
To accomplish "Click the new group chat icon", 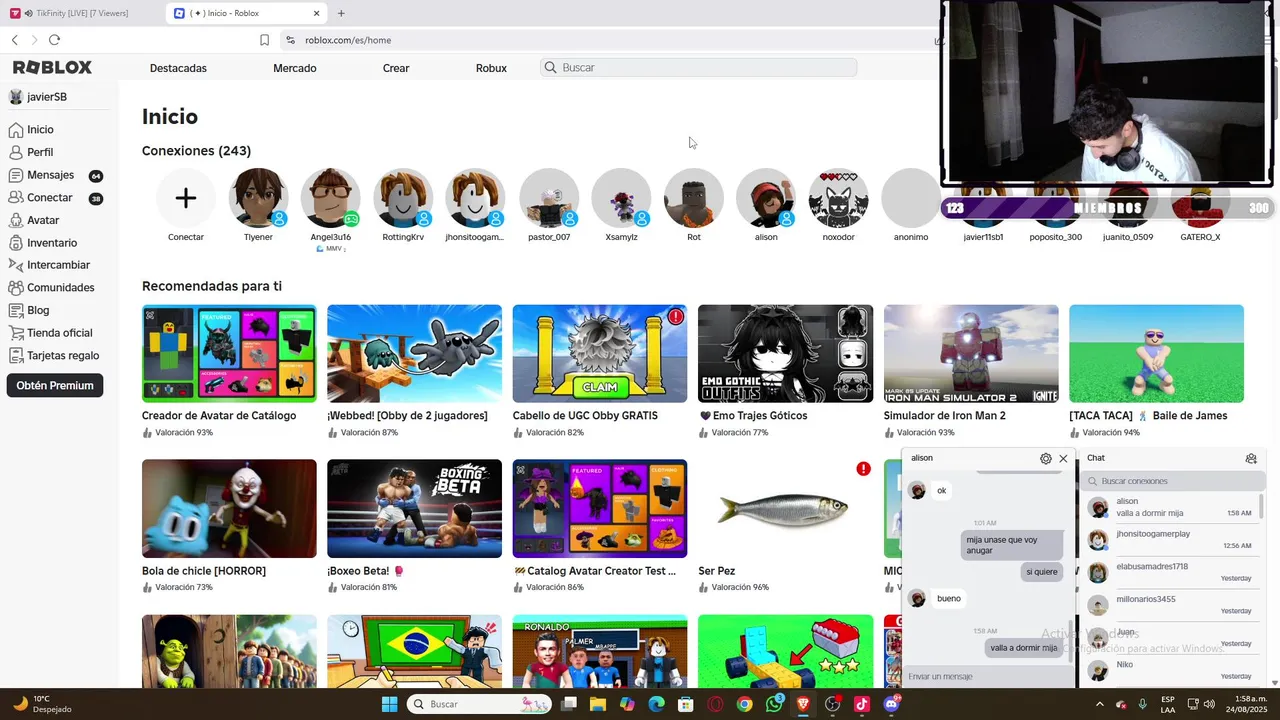I will [1251, 458].
